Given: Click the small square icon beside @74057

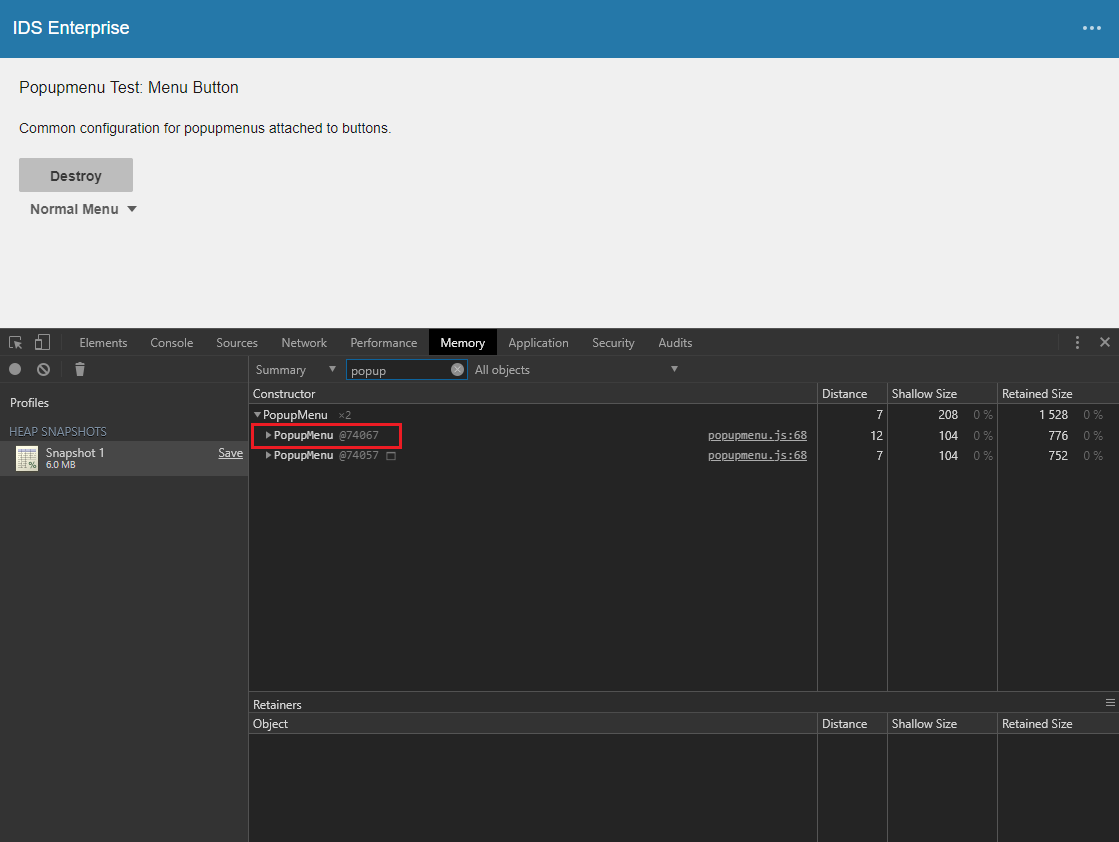Looking at the screenshot, I should tap(391, 456).
